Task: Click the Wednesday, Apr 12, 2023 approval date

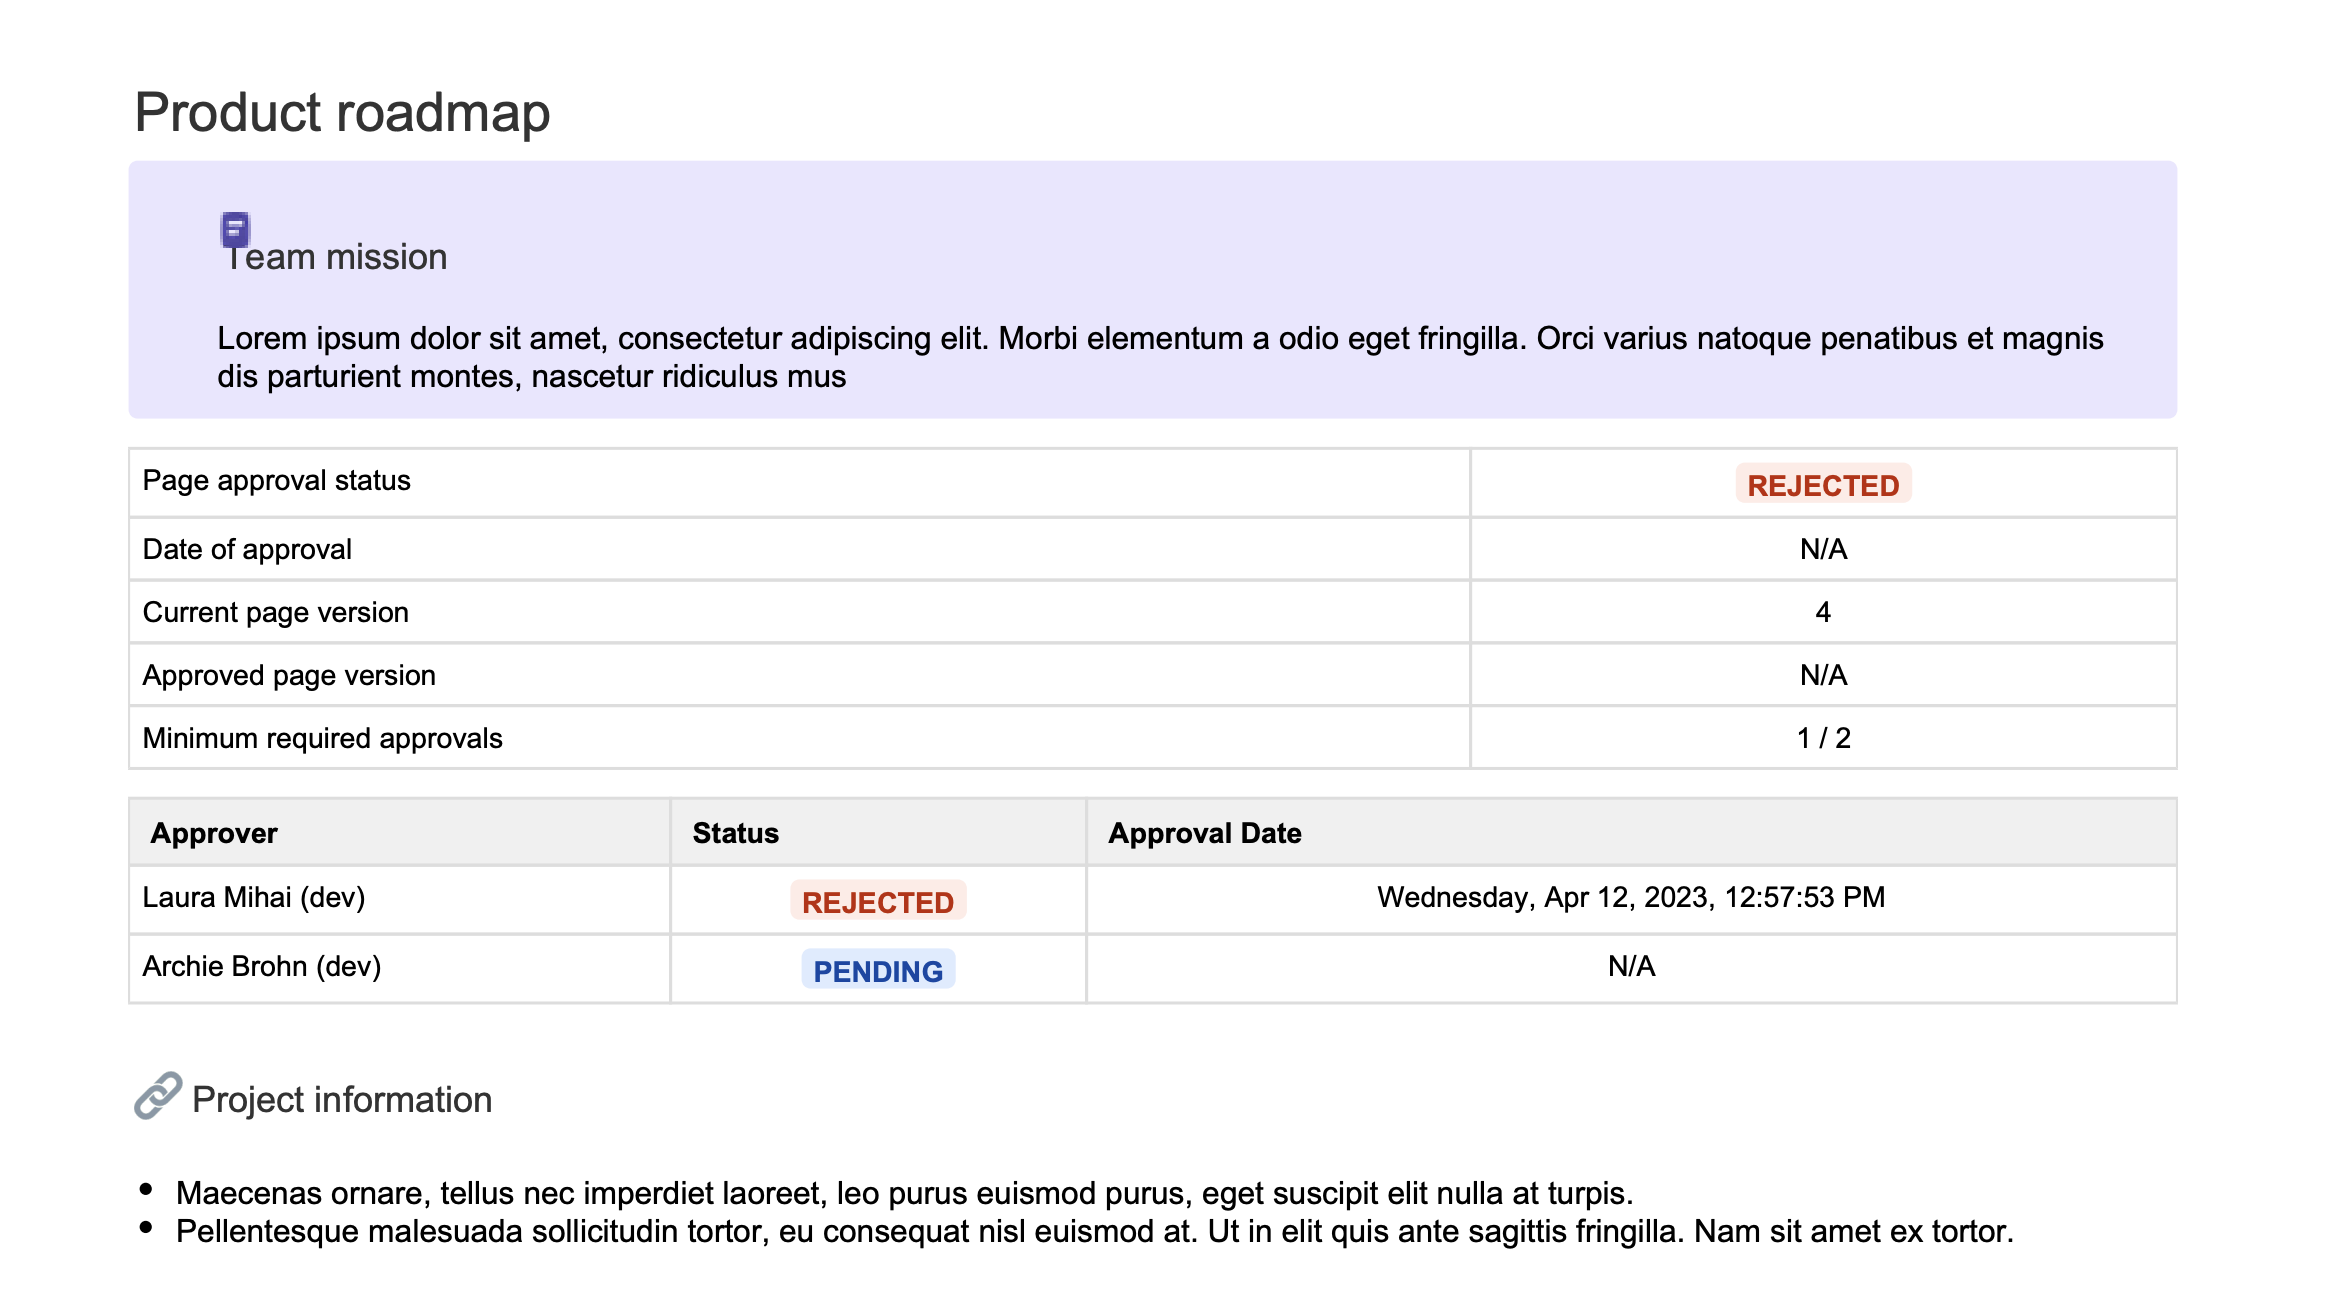Action: click(x=1630, y=897)
